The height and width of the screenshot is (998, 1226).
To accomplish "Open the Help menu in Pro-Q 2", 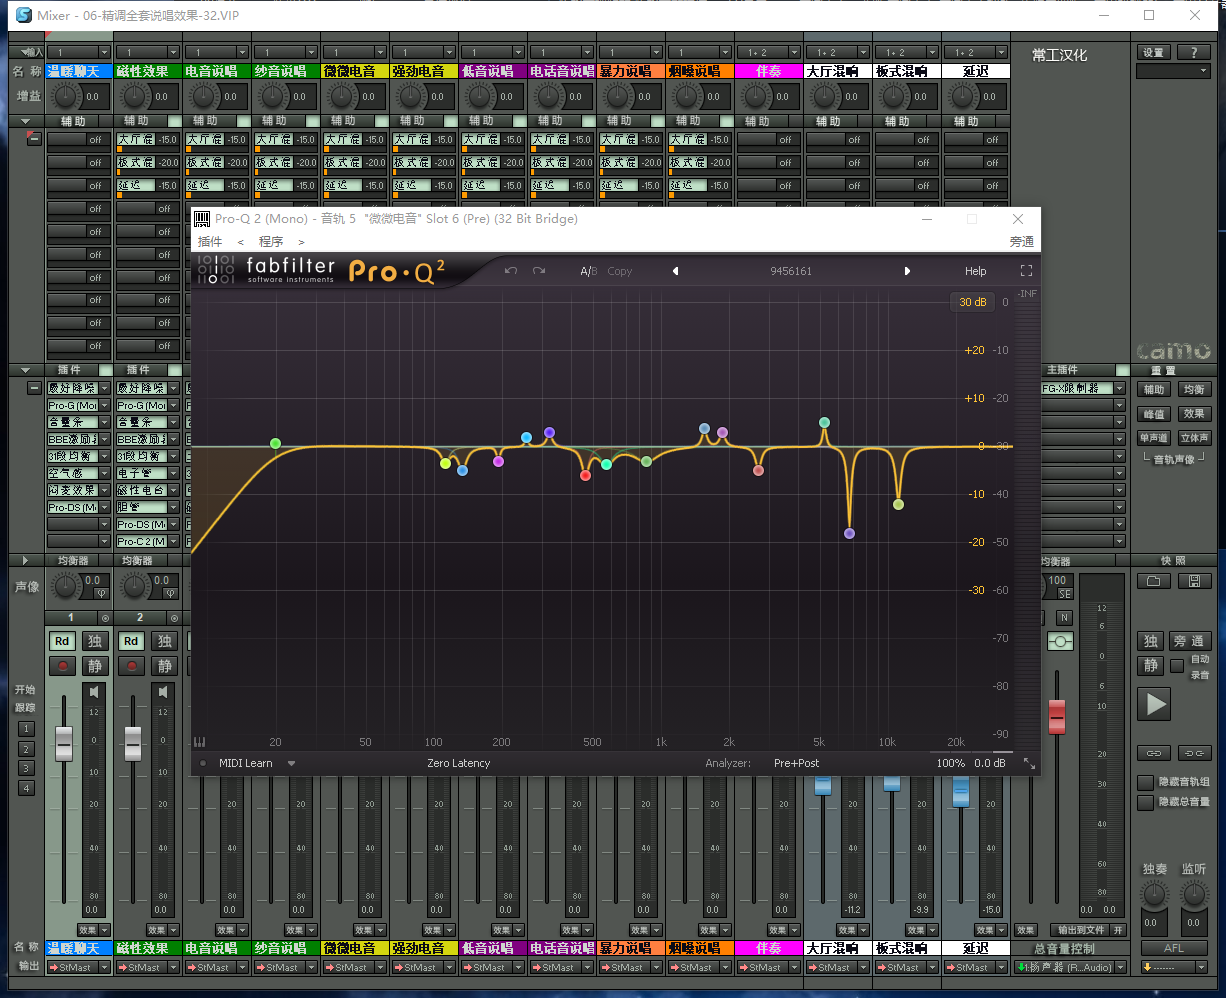I will [975, 271].
